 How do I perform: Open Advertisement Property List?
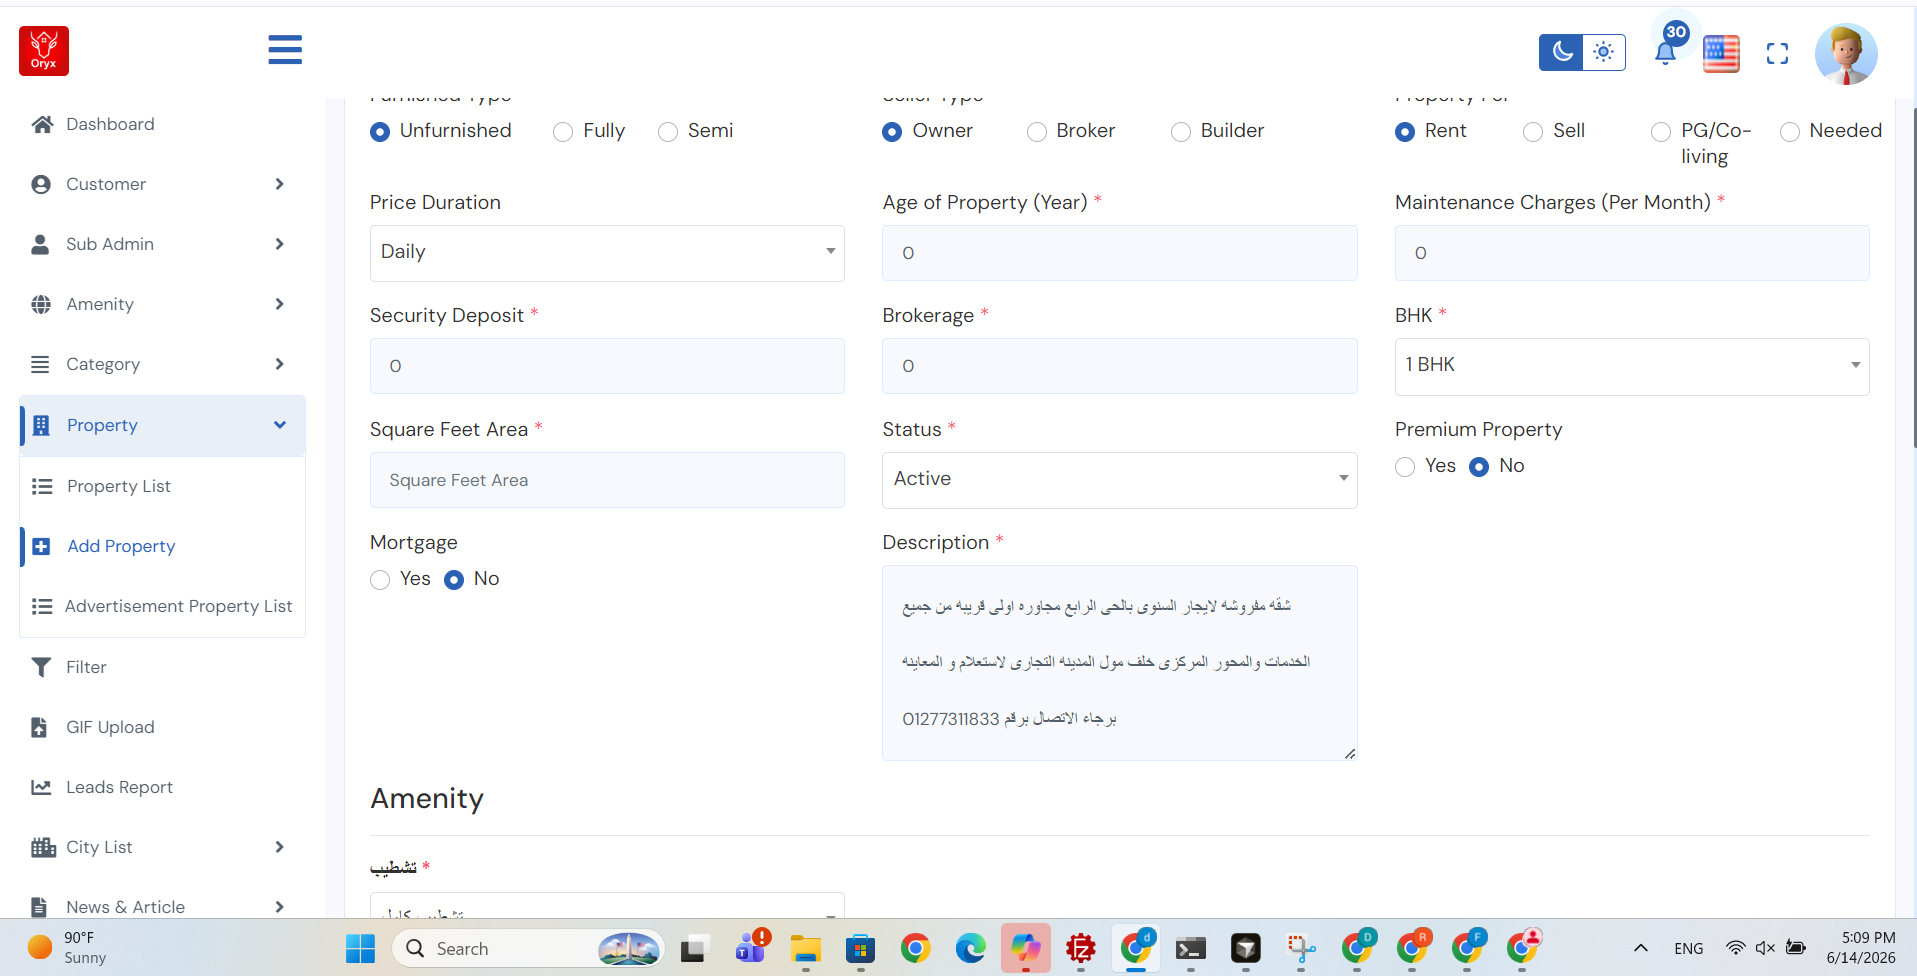178,606
